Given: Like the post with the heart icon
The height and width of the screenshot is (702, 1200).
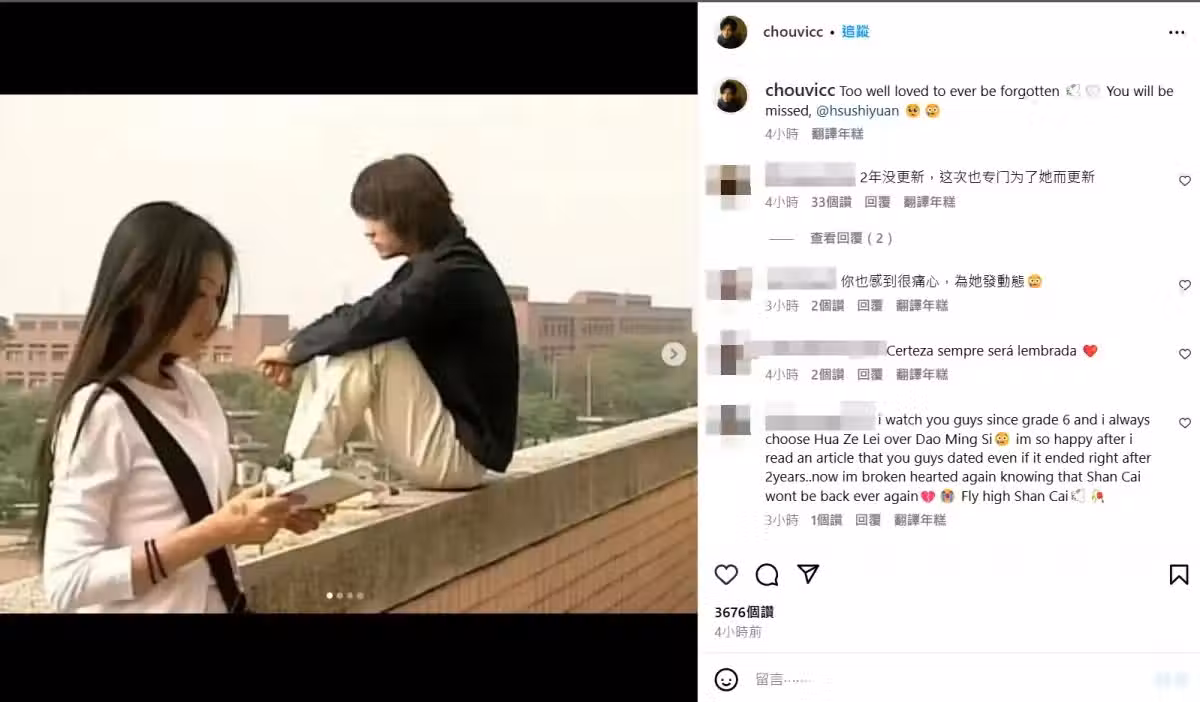Looking at the screenshot, I should 726,574.
